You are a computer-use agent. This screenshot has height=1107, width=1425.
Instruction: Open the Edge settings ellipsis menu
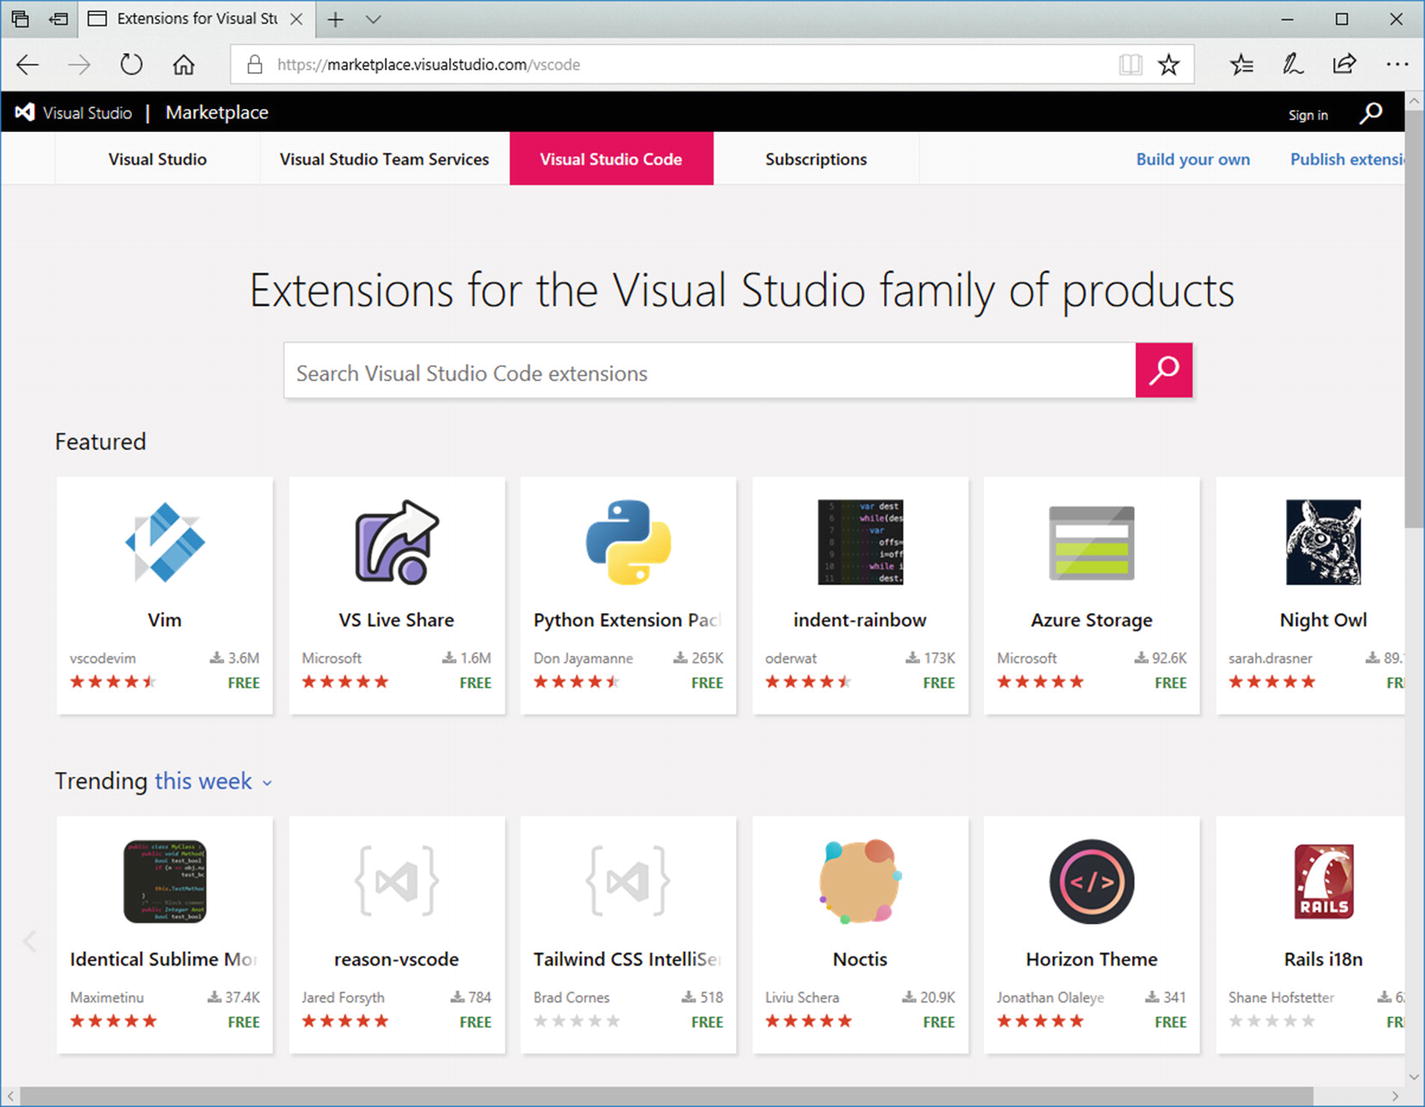[x=1397, y=65]
